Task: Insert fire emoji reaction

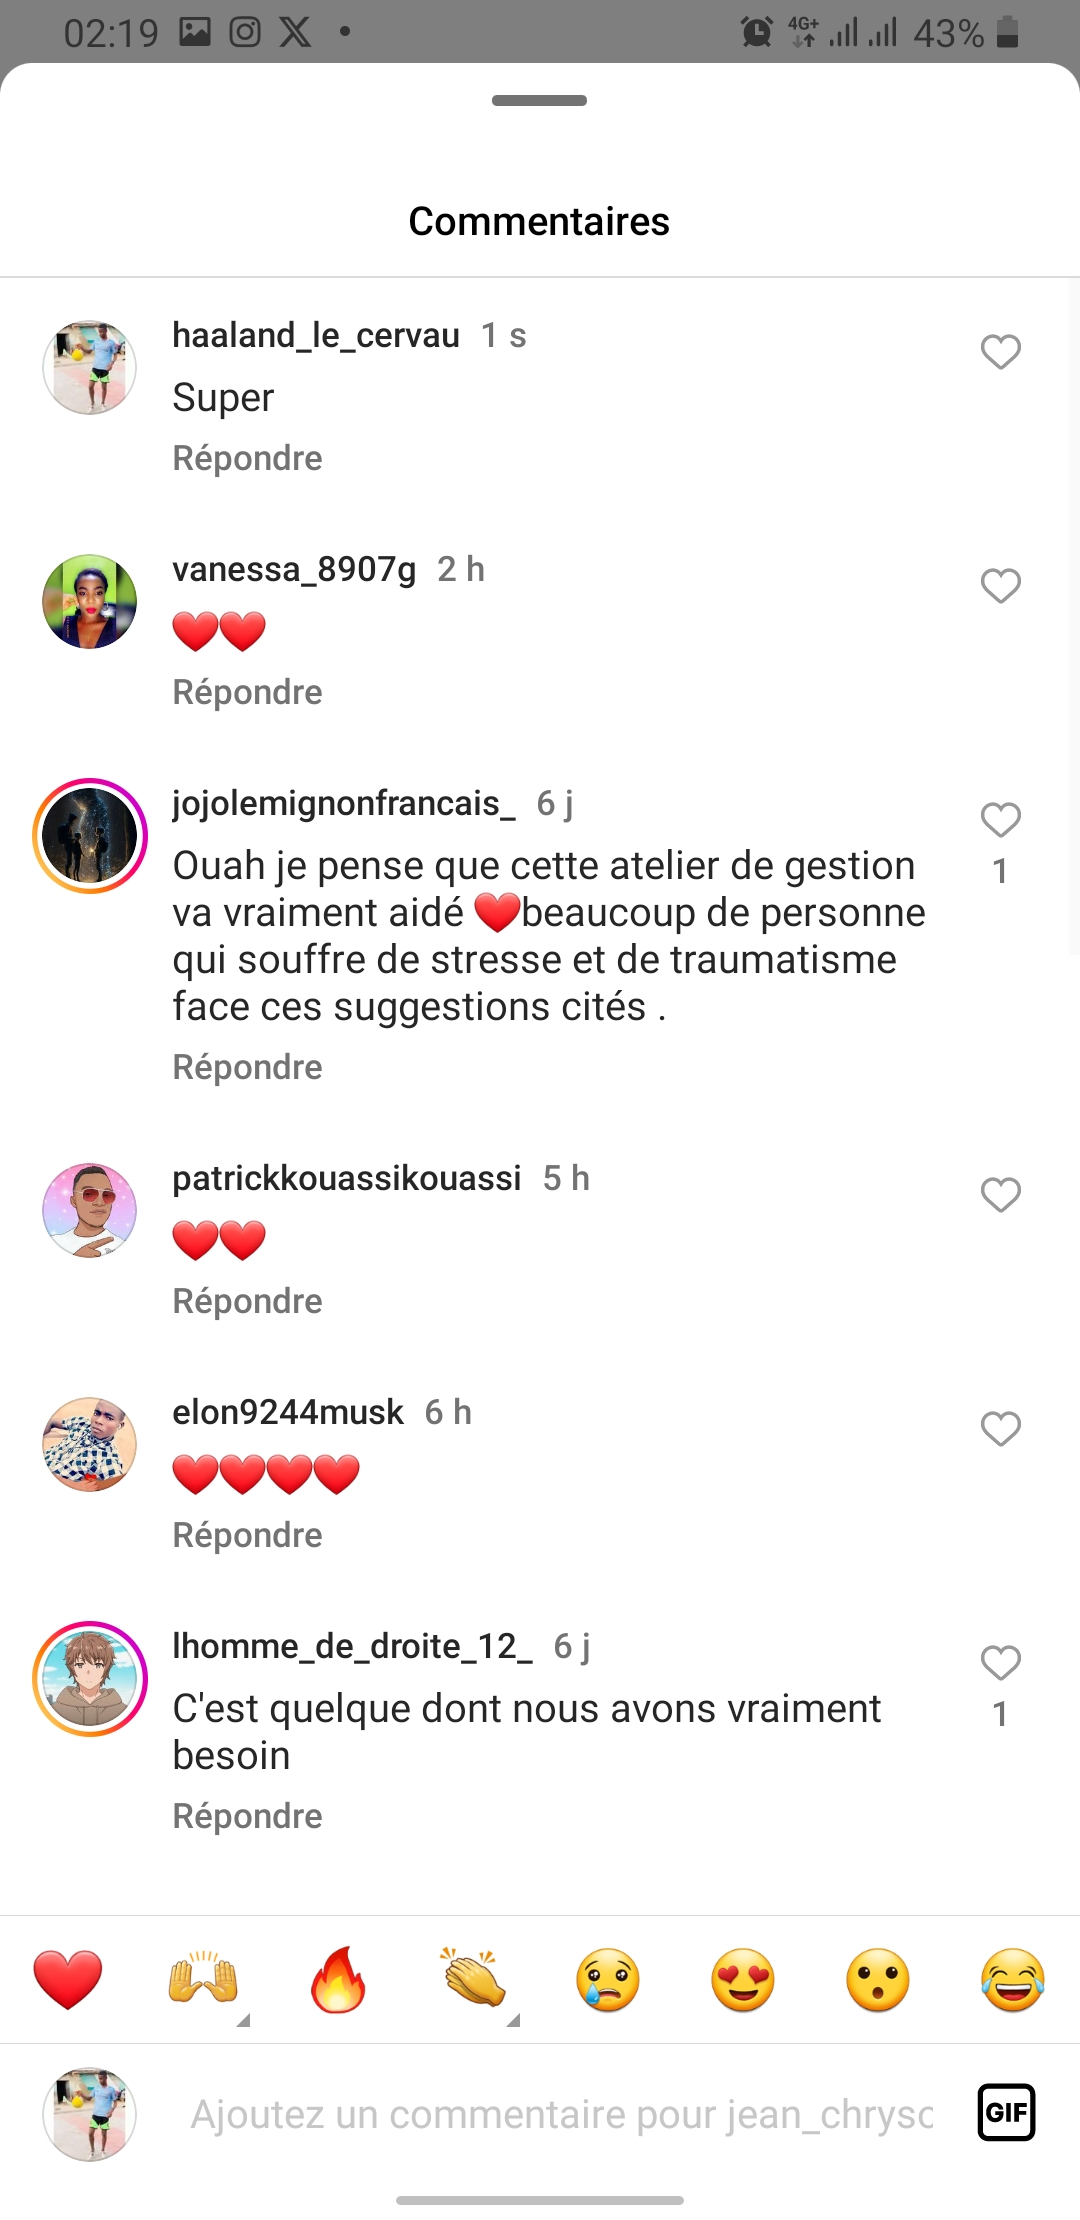Action: [338, 1979]
